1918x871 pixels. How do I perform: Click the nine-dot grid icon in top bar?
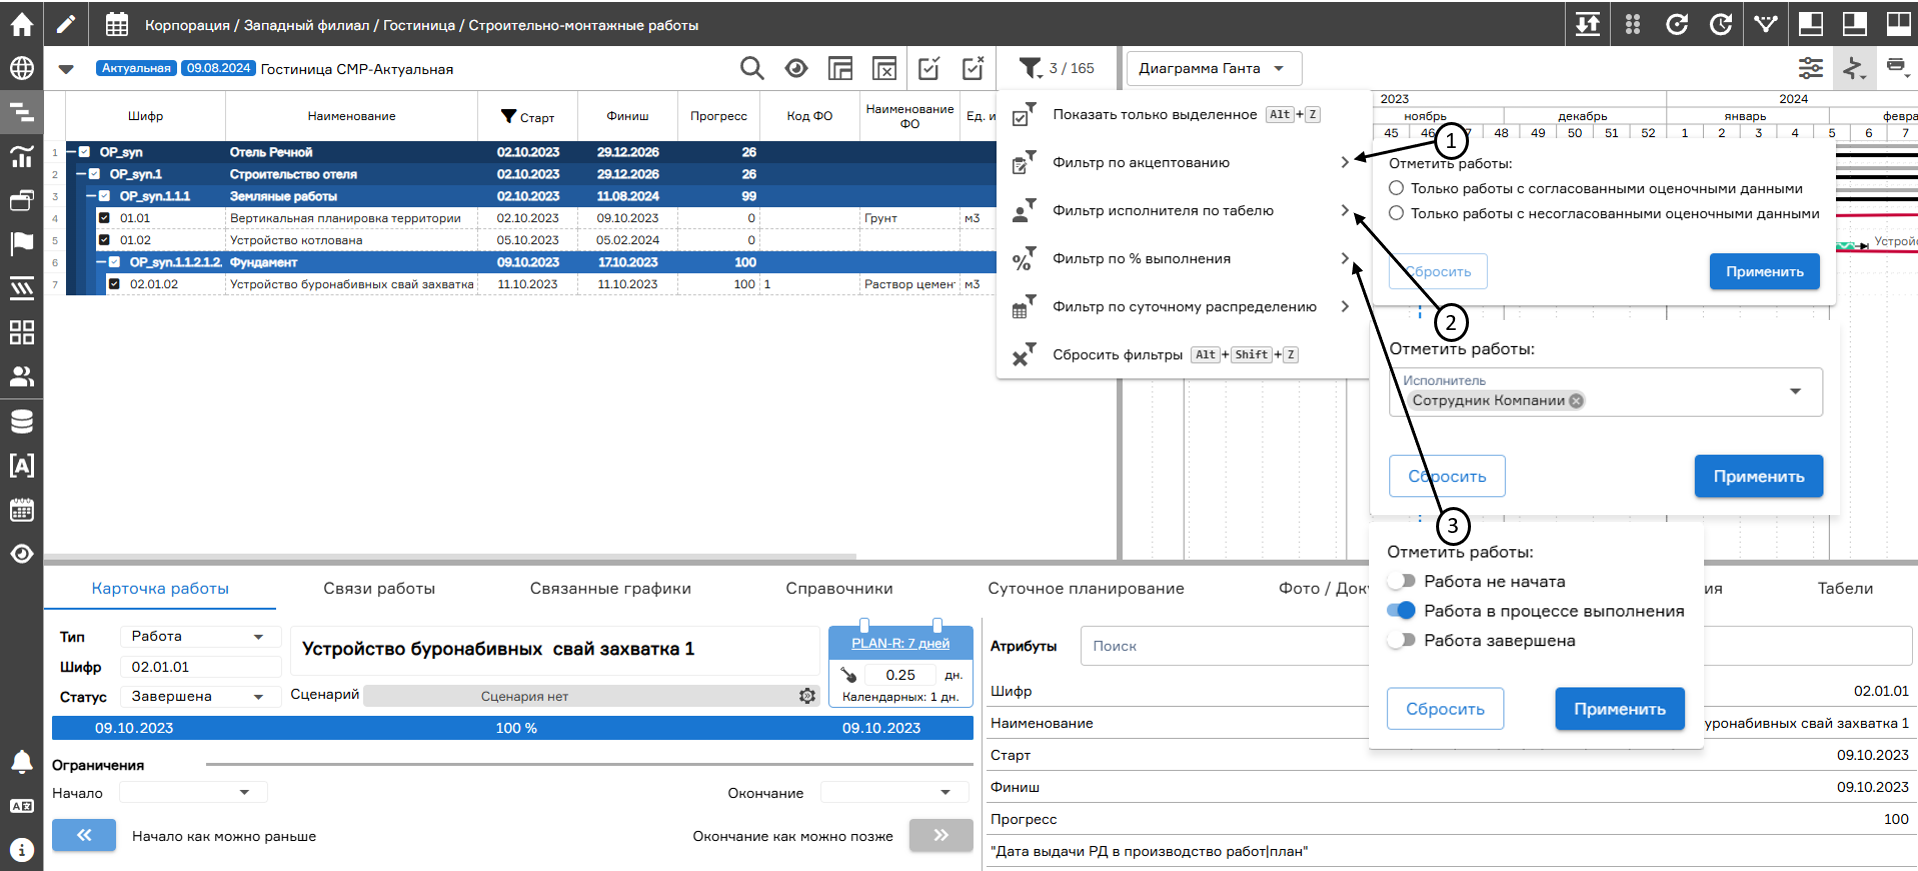[x=1633, y=24]
